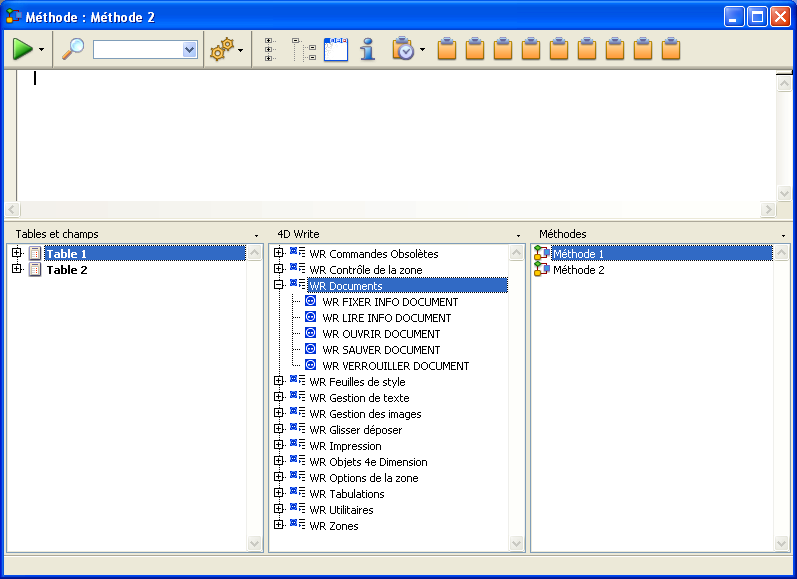Open the clipboard history clock dropdown
Screen dimensions: 797x579
422,49
